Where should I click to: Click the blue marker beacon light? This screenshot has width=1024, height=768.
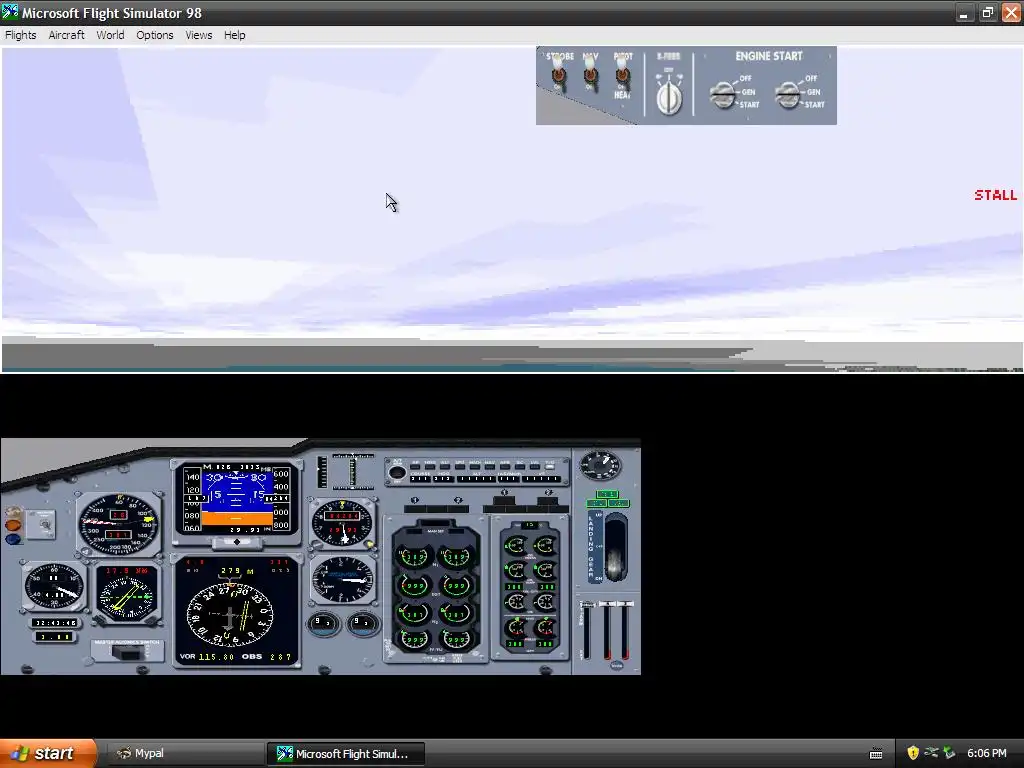pos(13,539)
